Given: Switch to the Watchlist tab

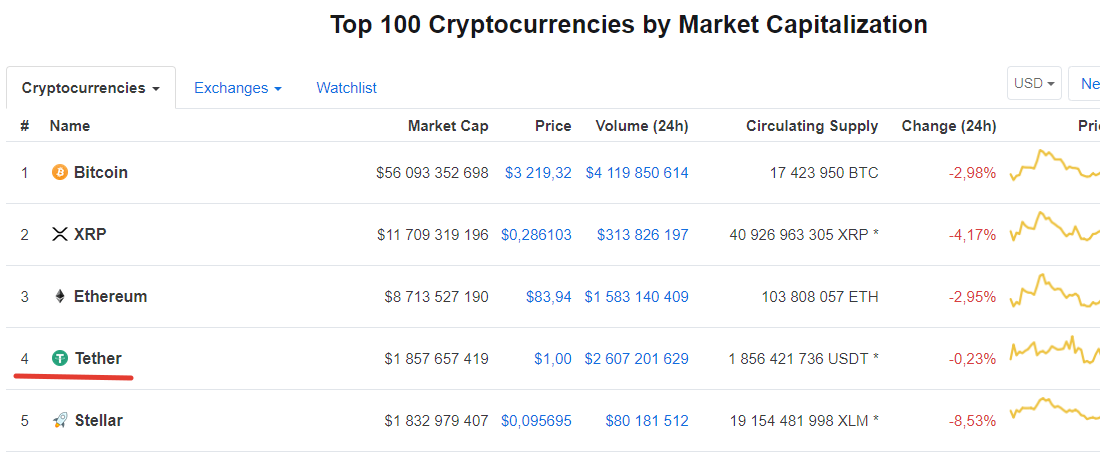Looking at the screenshot, I should tap(347, 88).
